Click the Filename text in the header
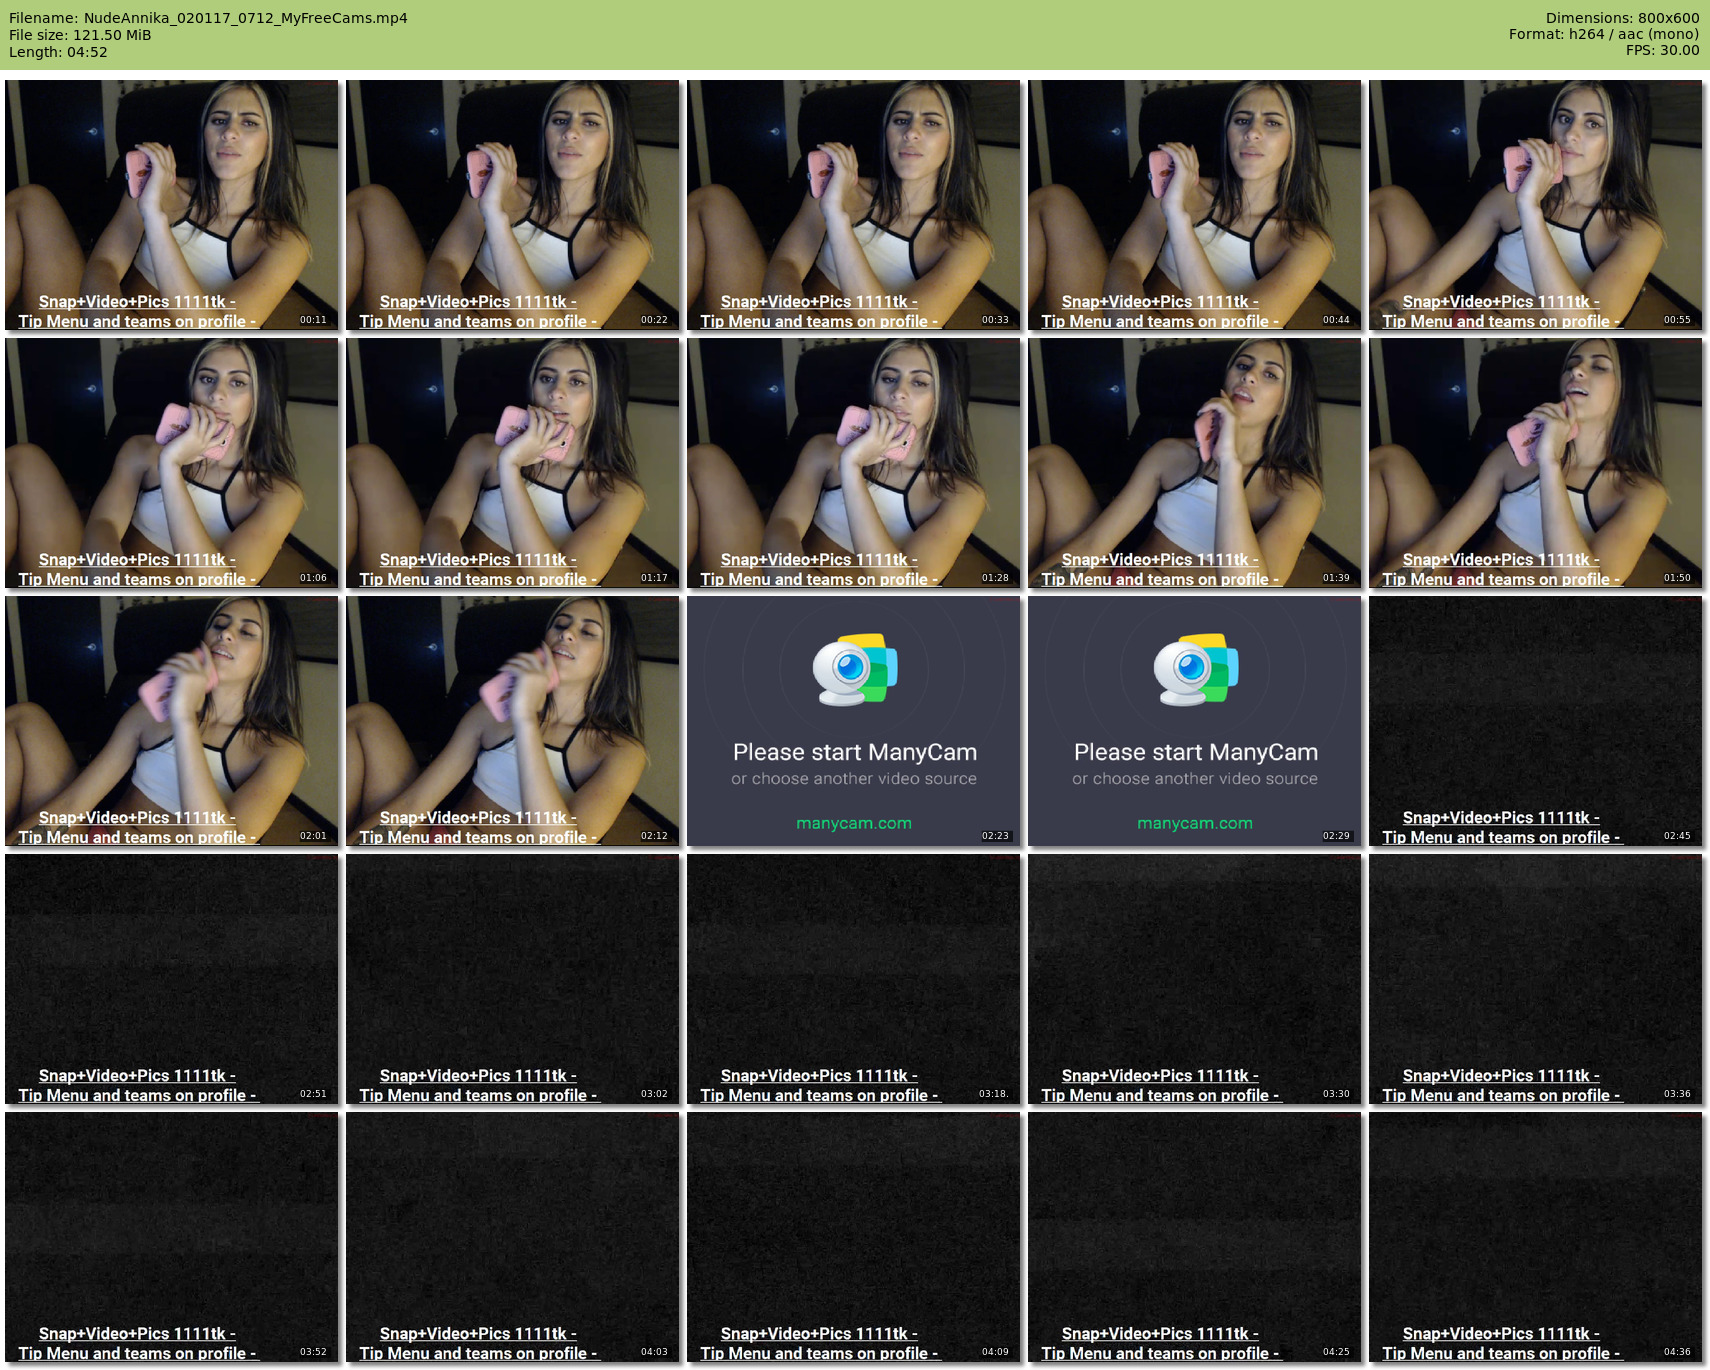Image resolution: width=1710 pixels, height=1370 pixels. tap(208, 18)
